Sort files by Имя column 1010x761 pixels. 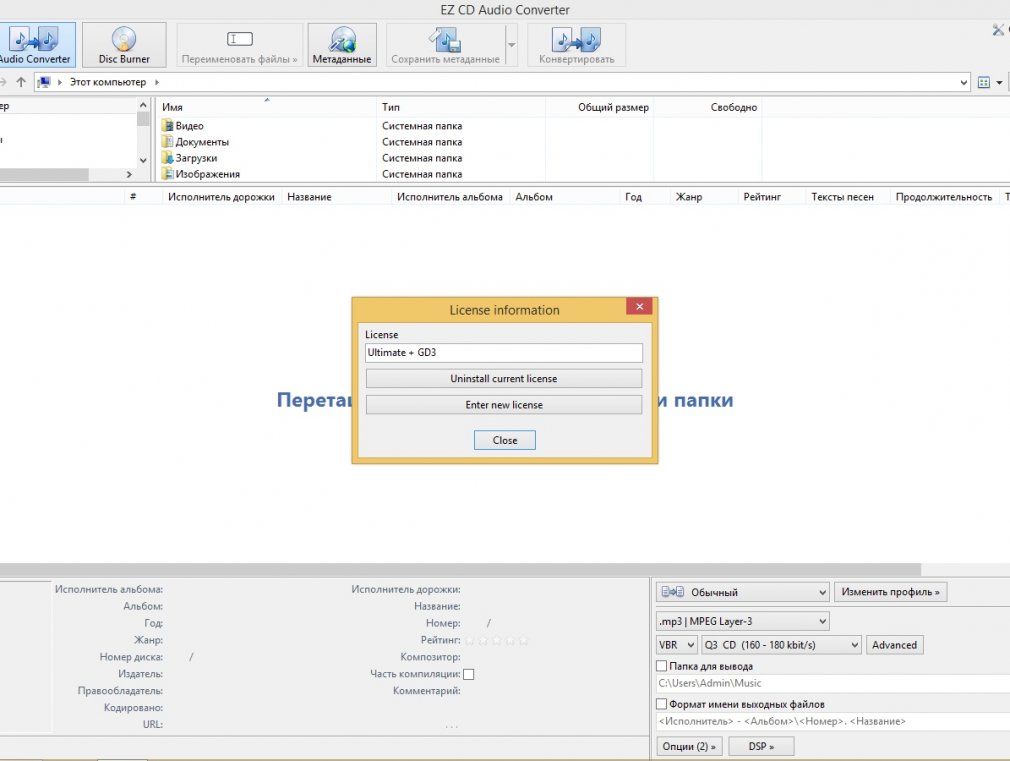(x=266, y=107)
